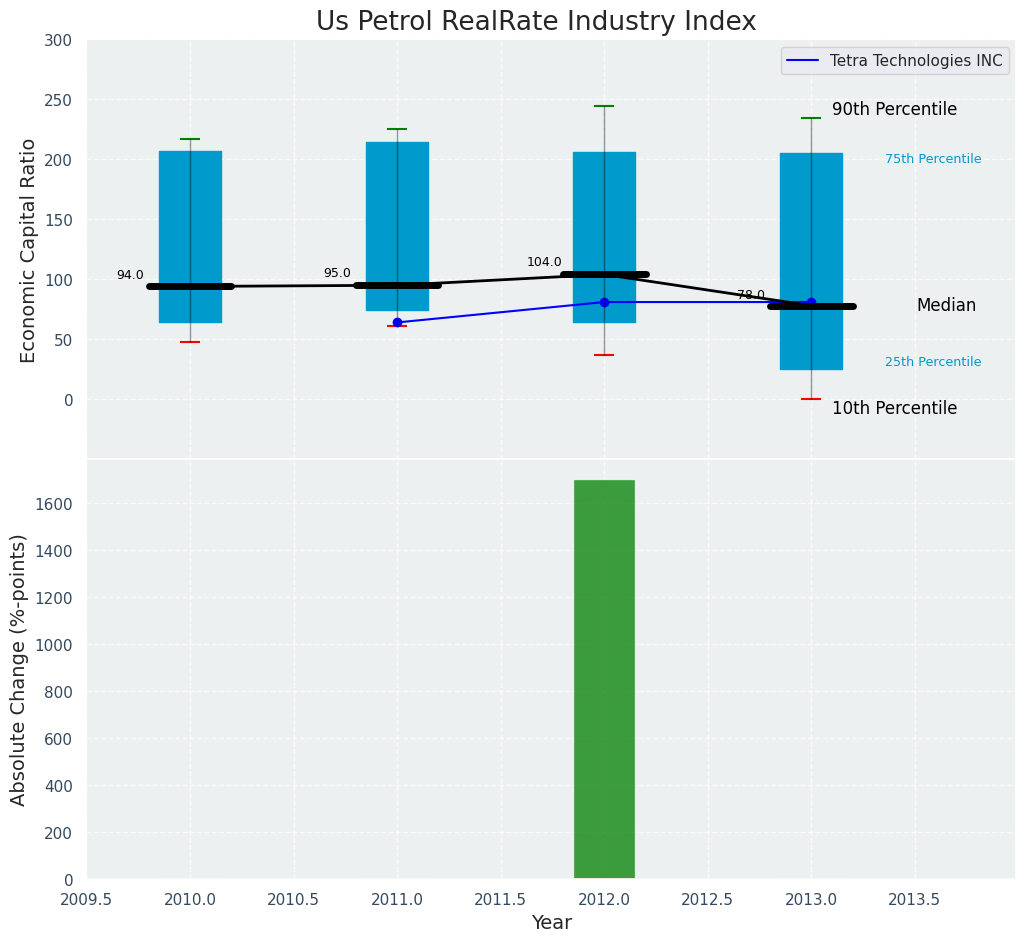Click Tetra Technologies data point at 2013
Image resolution: width=1026 pixels, height=942 pixels.
click(811, 302)
